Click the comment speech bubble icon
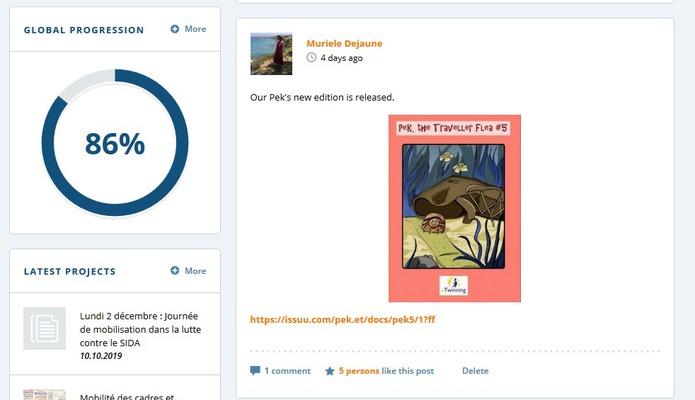Viewport: 695px width, 400px height. pyautogui.click(x=255, y=371)
